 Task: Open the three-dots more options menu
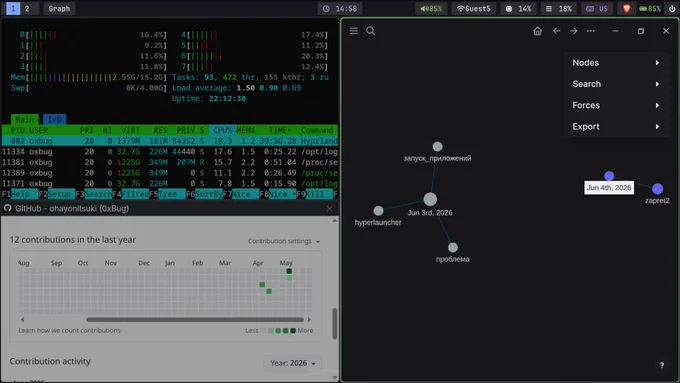(591, 31)
